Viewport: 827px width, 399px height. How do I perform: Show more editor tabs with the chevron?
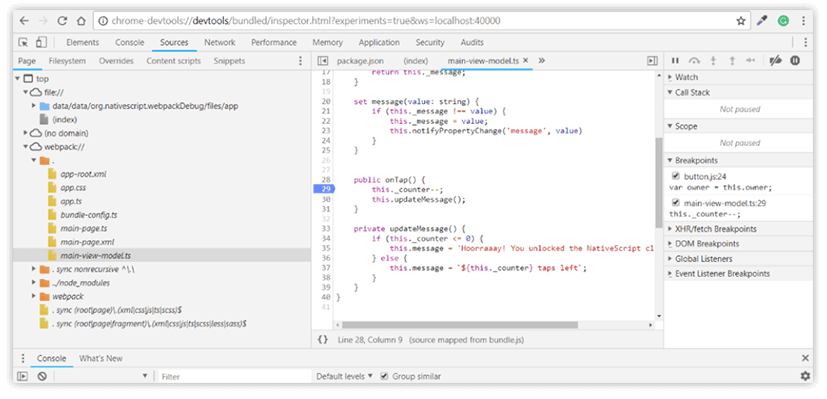point(542,61)
